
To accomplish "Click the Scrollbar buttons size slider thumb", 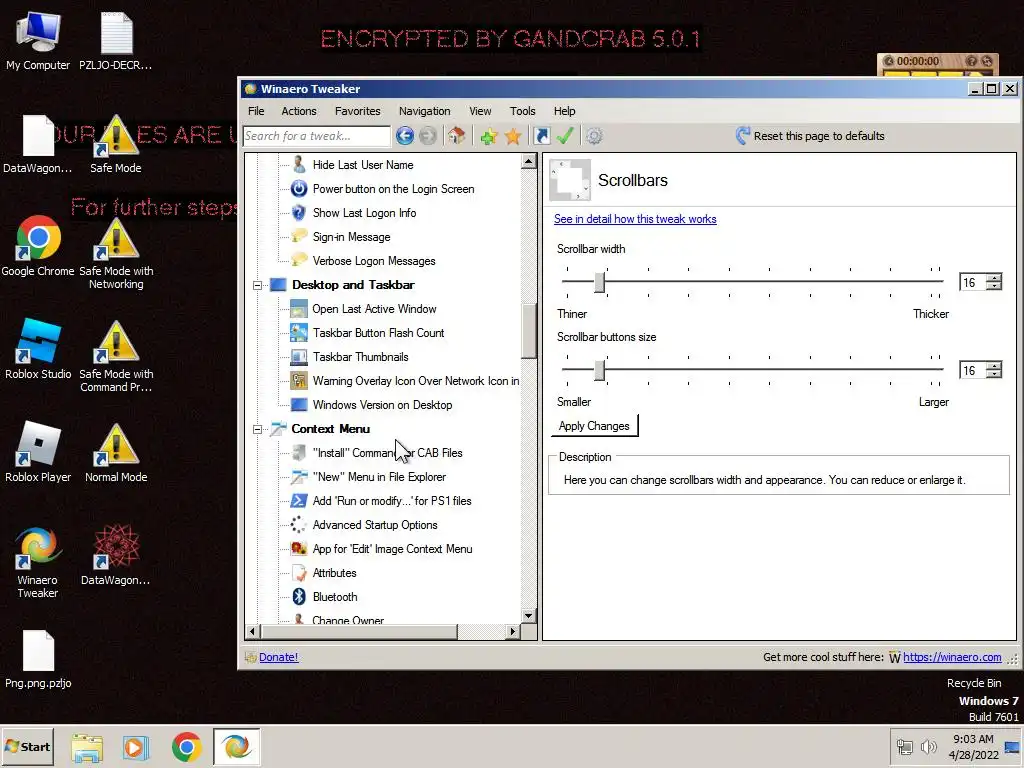I will (600, 370).
